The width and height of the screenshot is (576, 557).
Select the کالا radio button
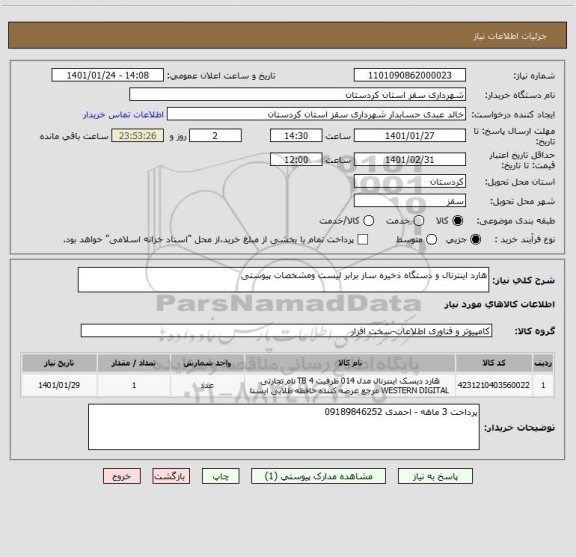[x=458, y=221]
